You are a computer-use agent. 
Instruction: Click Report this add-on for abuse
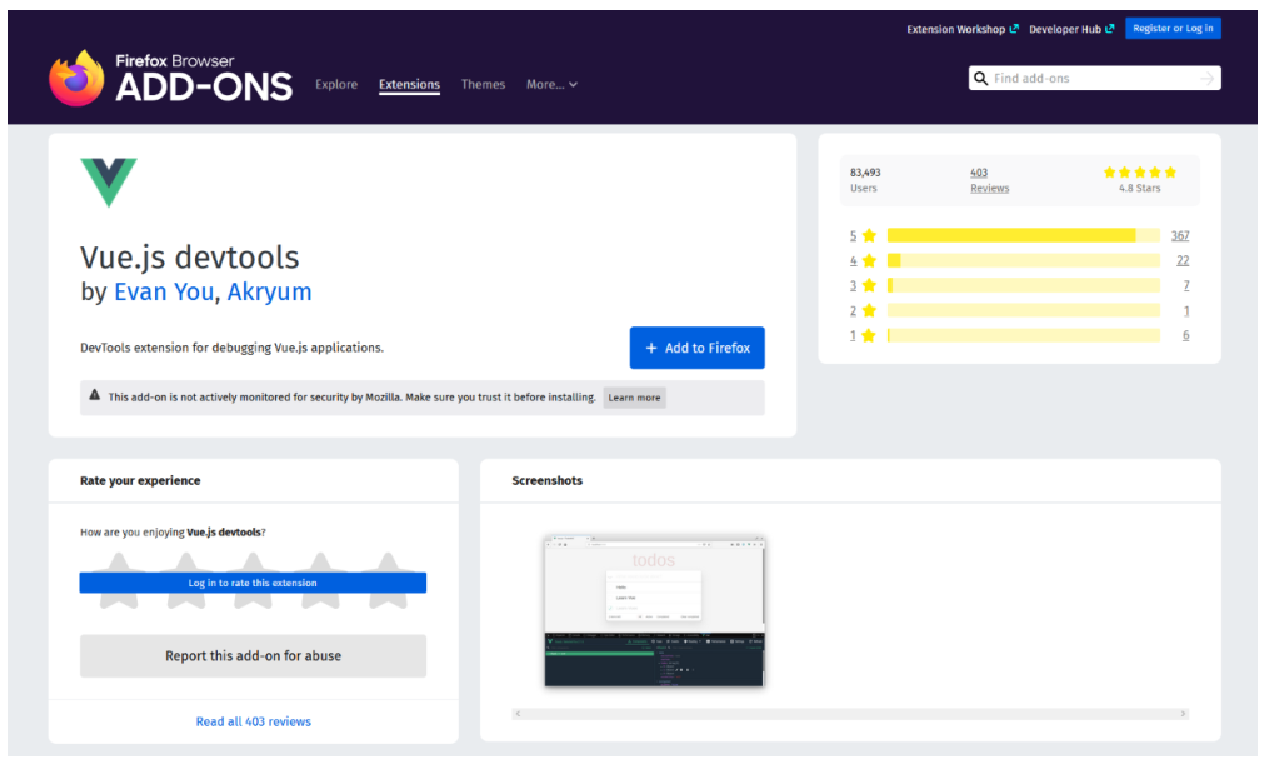[x=253, y=656]
